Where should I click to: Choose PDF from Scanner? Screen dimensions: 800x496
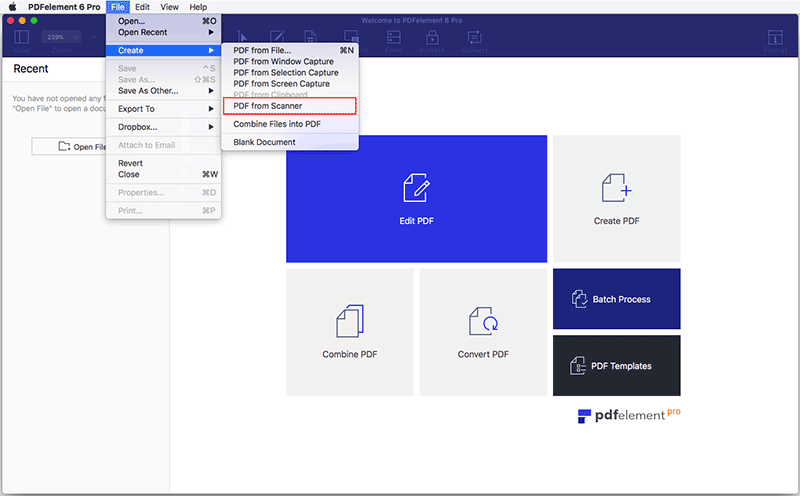(290, 106)
